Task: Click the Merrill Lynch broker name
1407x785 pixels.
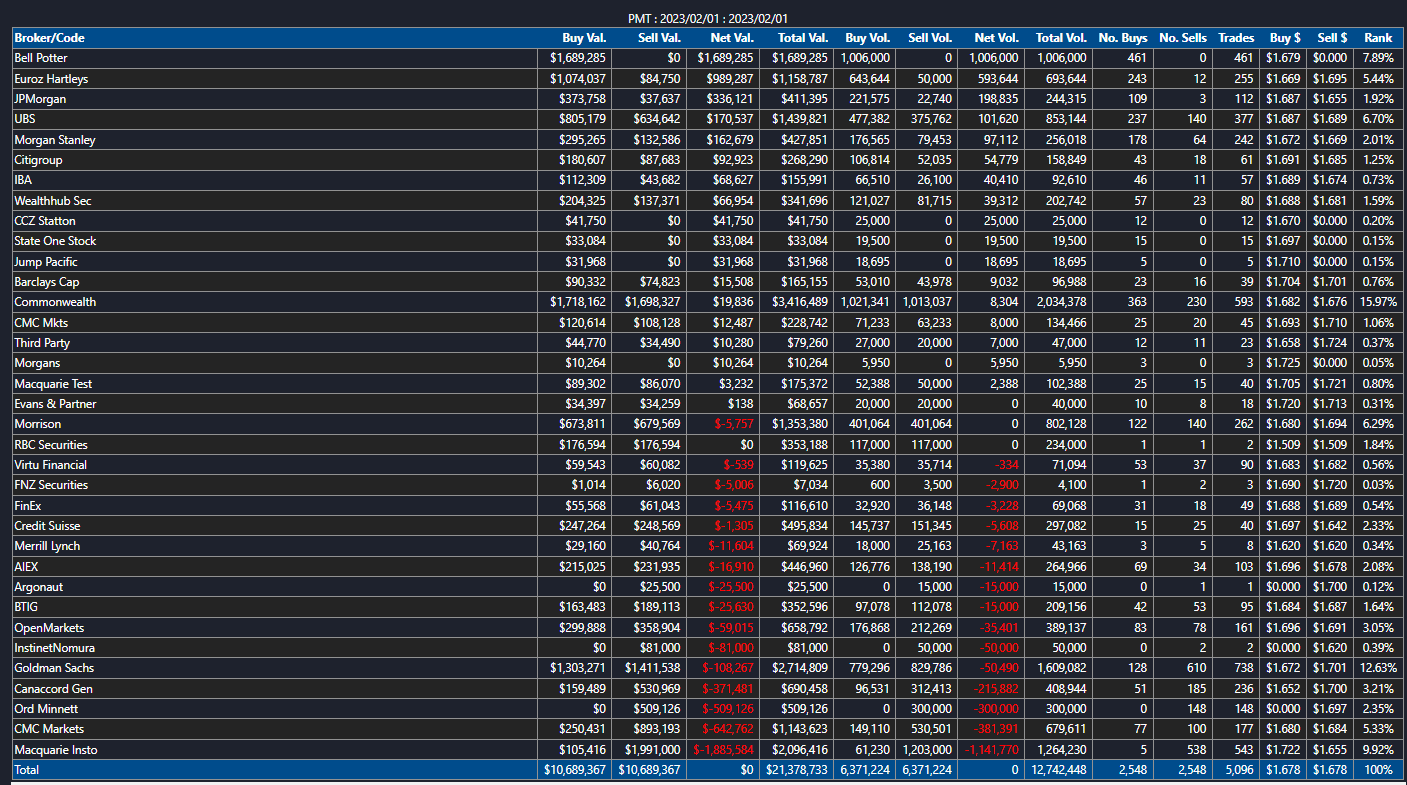Action: 47,546
